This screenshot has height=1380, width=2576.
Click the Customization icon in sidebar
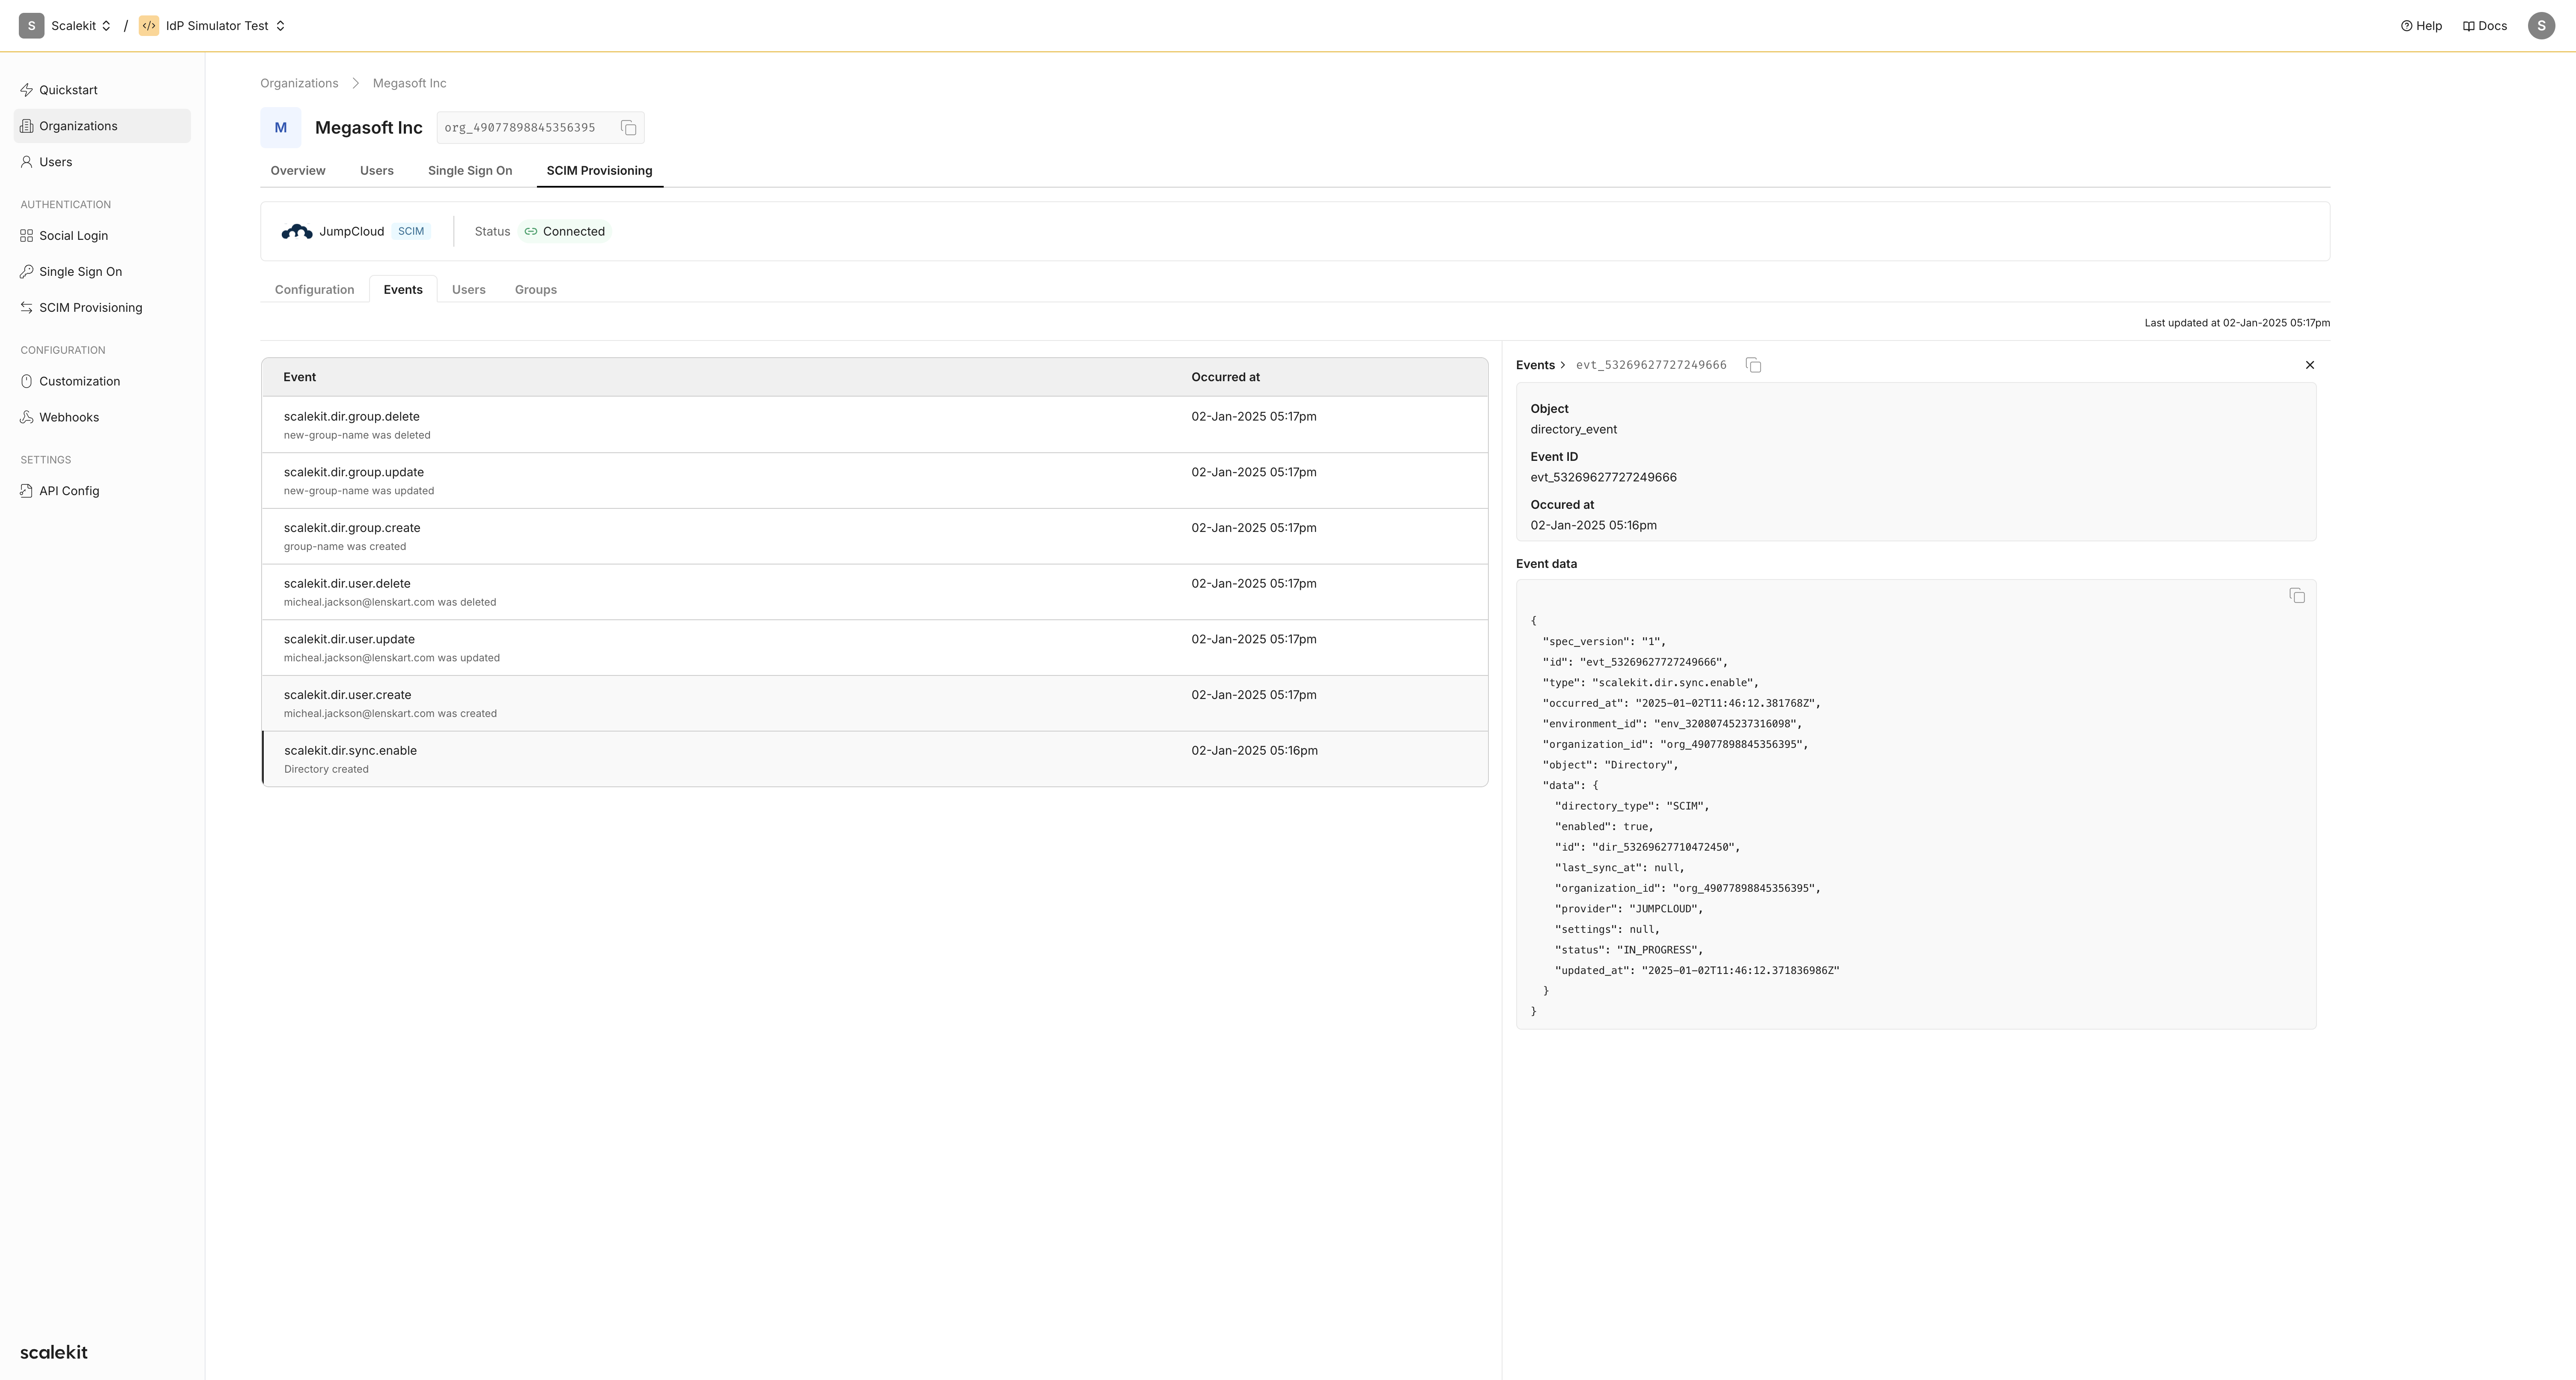[x=27, y=382]
